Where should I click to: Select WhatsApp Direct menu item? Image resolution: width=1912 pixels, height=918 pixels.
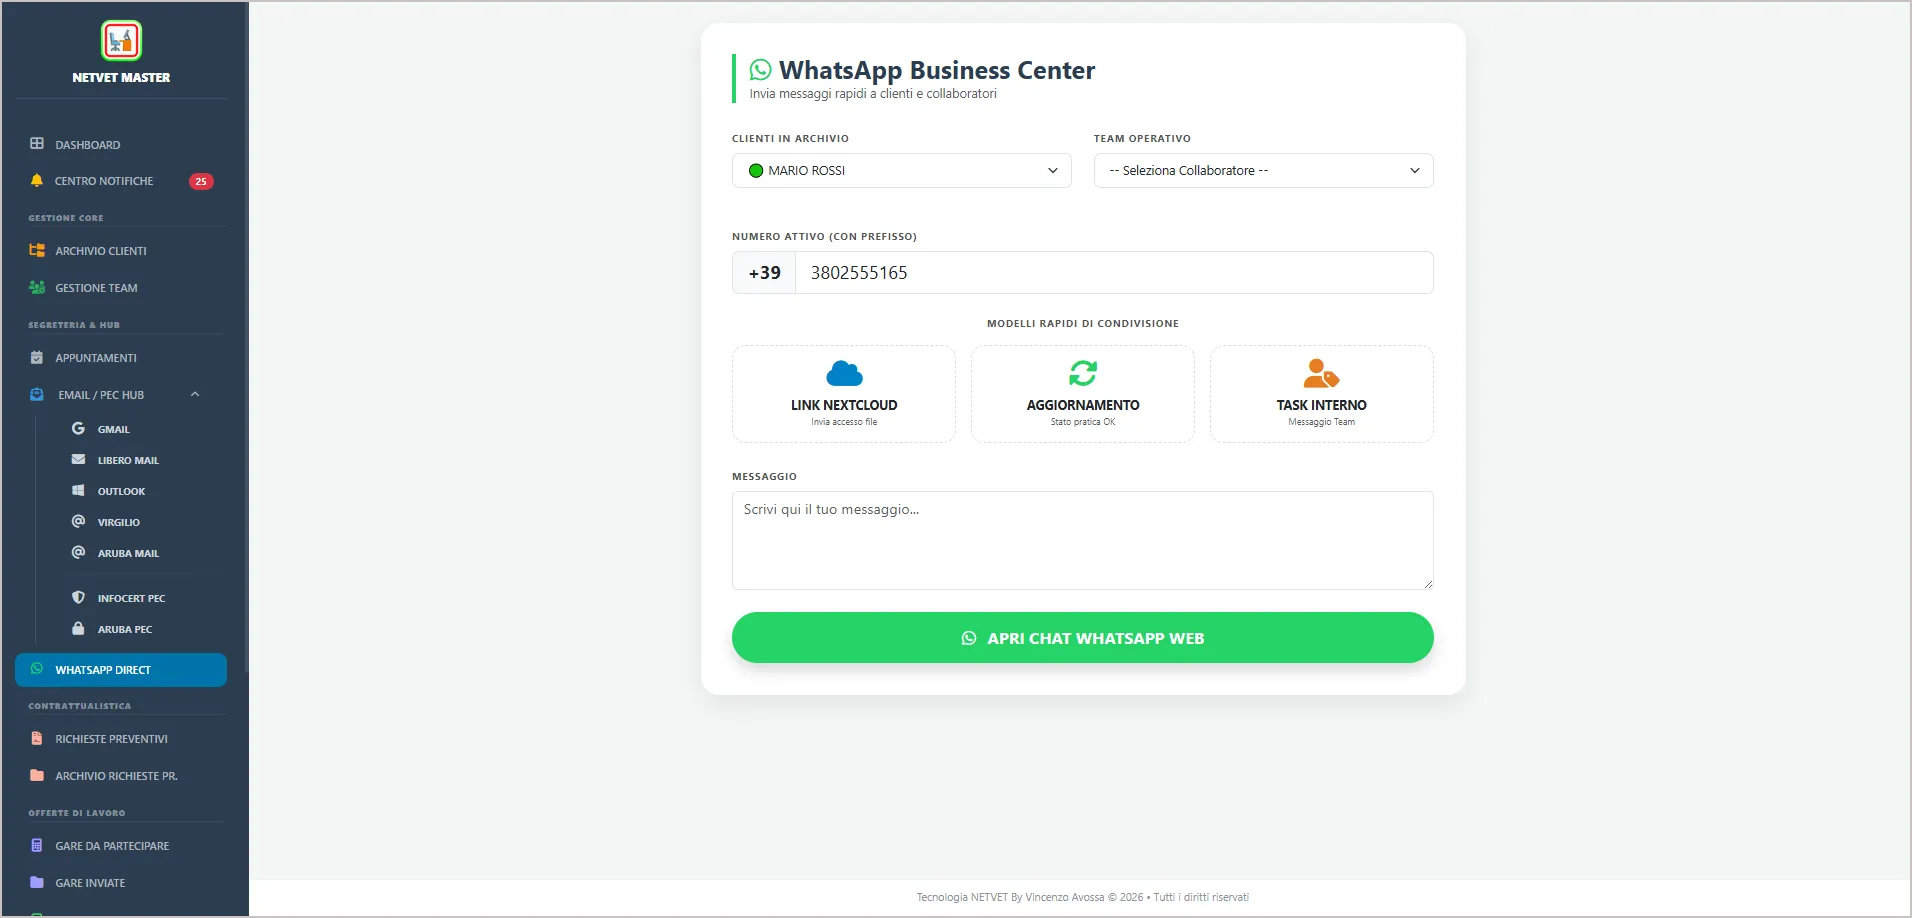coord(121,670)
